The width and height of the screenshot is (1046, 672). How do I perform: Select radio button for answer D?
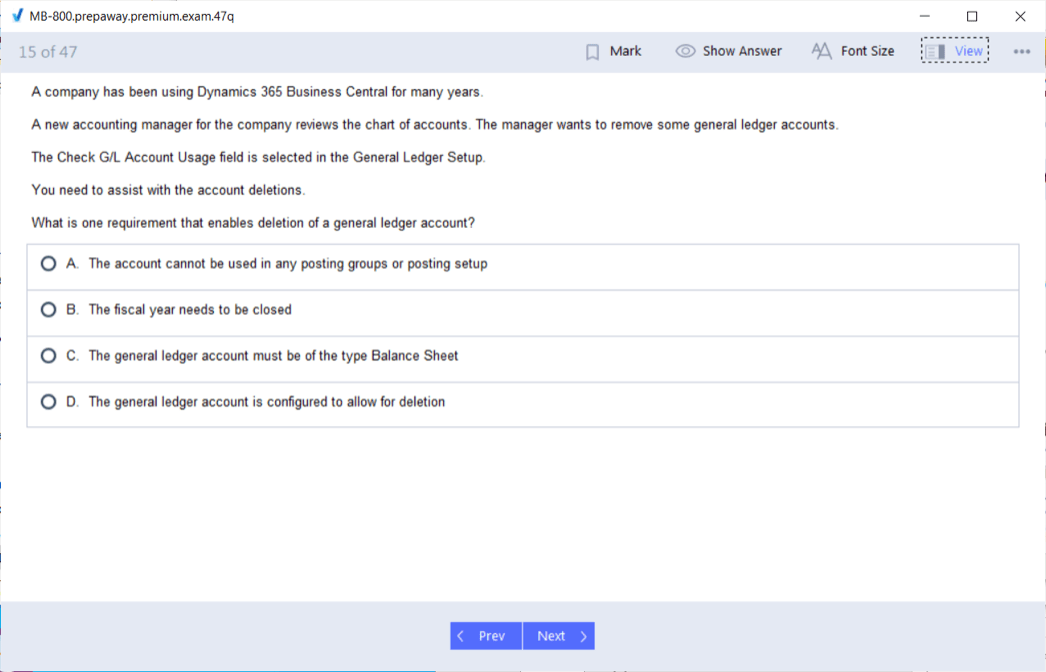pos(48,402)
